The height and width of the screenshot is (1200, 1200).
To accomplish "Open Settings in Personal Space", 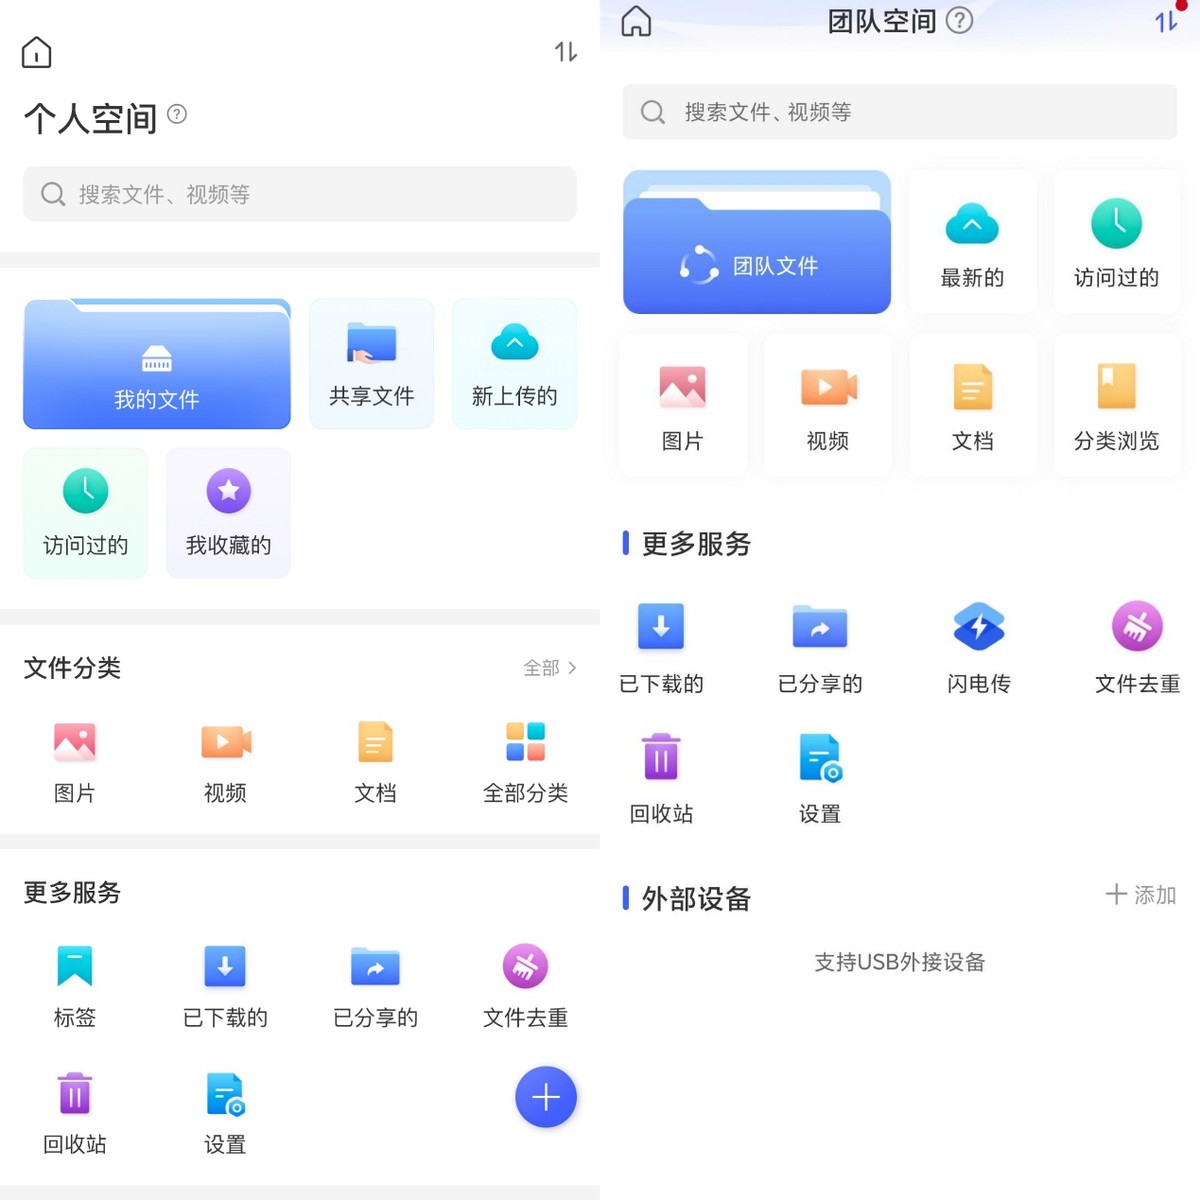I will (224, 1110).
